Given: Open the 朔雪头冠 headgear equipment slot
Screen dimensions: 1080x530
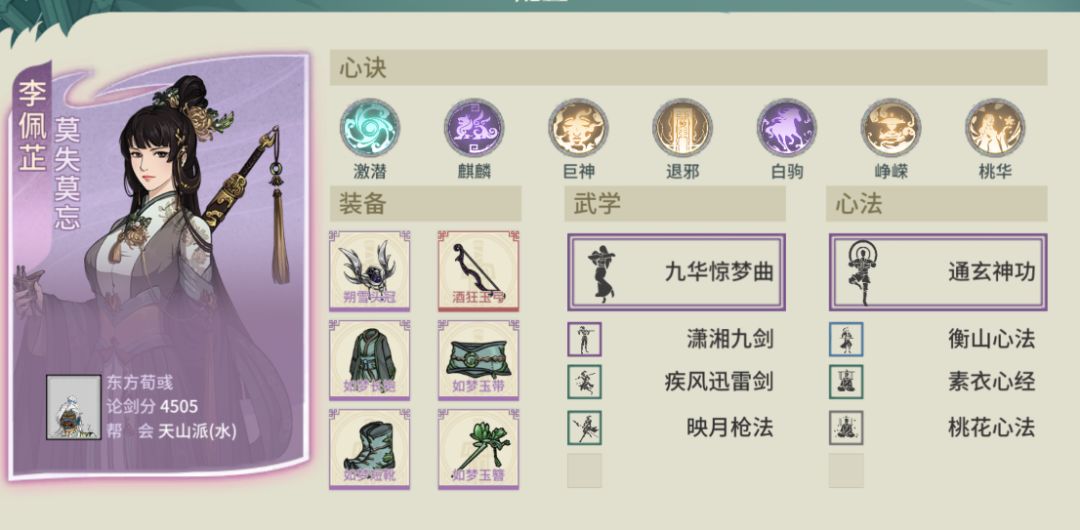Looking at the screenshot, I should (x=370, y=271).
